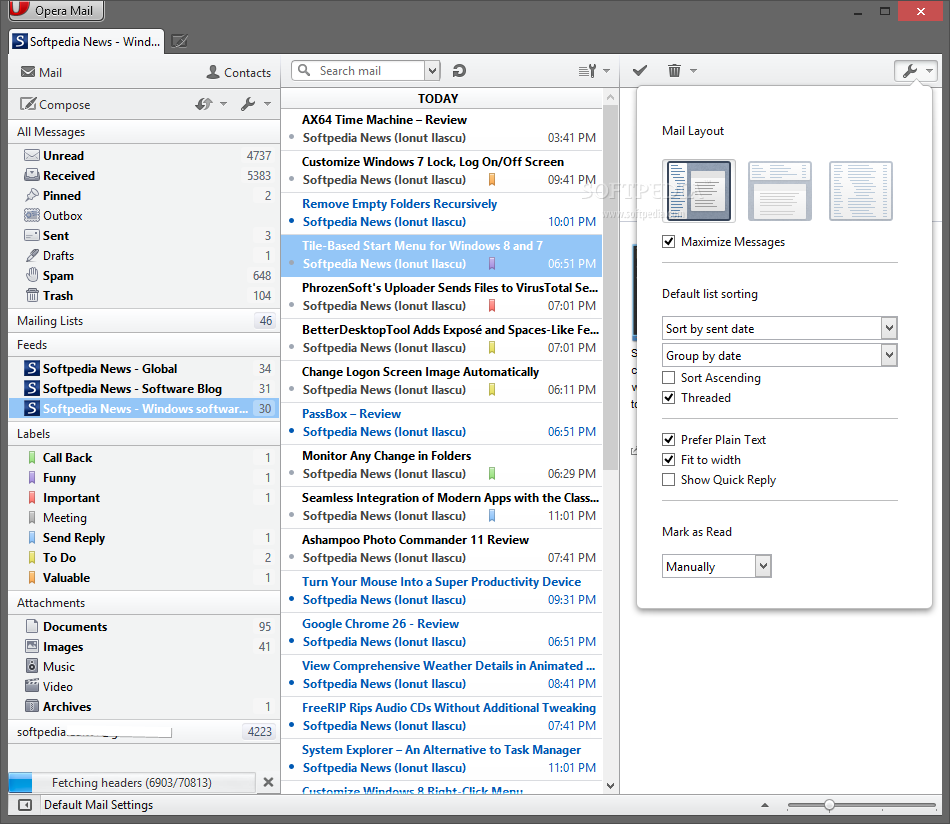Click into the Search mail field
This screenshot has width=950, height=824.
click(x=358, y=71)
